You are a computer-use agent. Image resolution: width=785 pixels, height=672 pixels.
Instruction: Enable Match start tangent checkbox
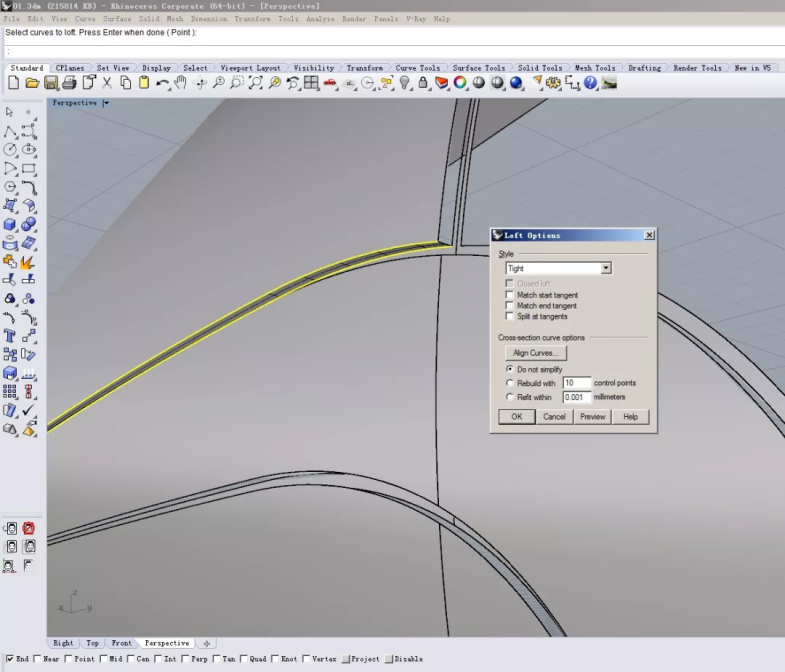pos(510,295)
